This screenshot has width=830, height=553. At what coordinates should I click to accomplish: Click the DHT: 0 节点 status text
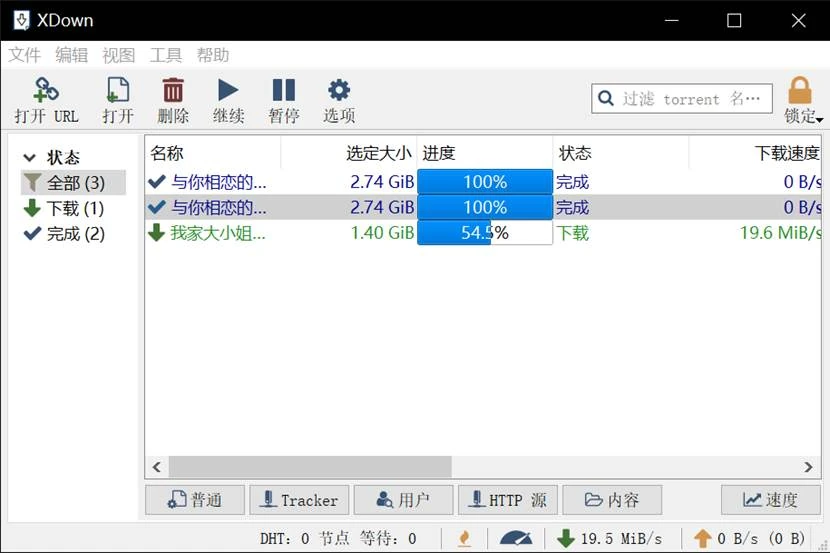click(304, 539)
